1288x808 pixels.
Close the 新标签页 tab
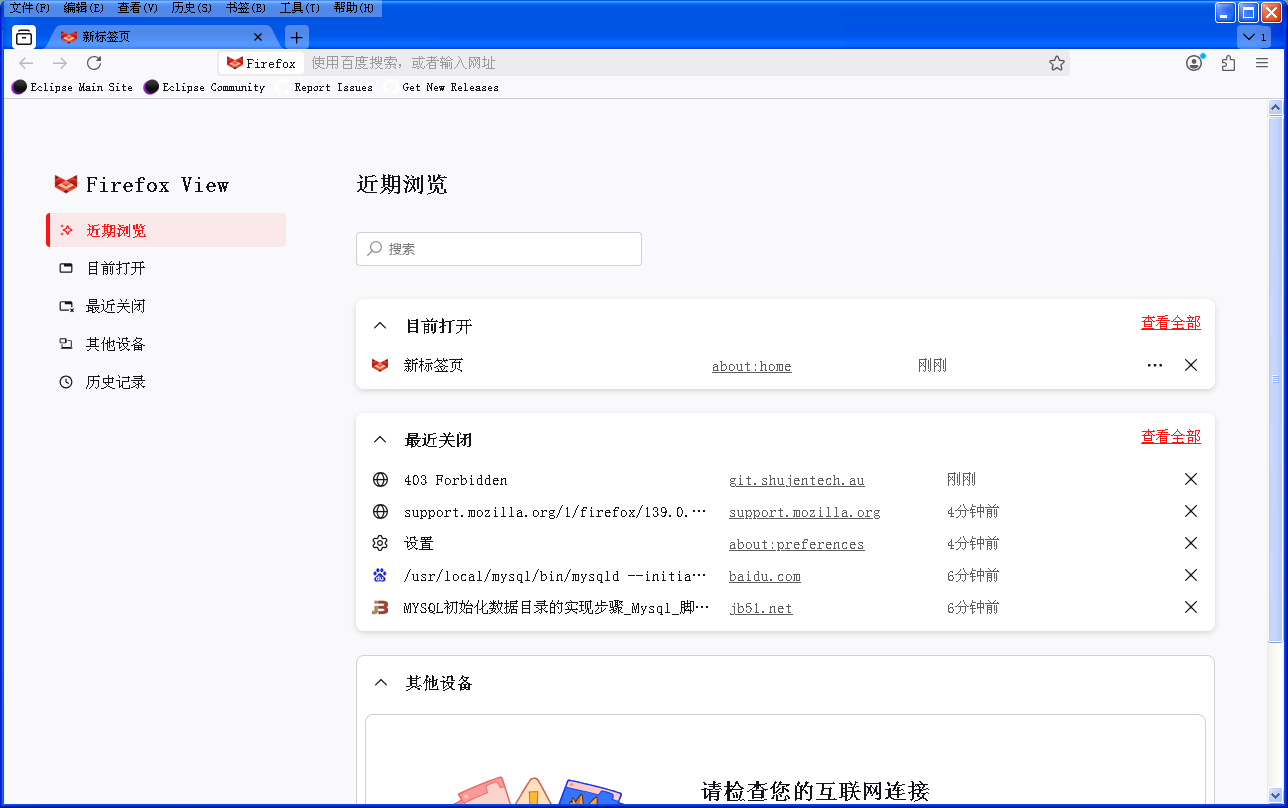point(257,37)
